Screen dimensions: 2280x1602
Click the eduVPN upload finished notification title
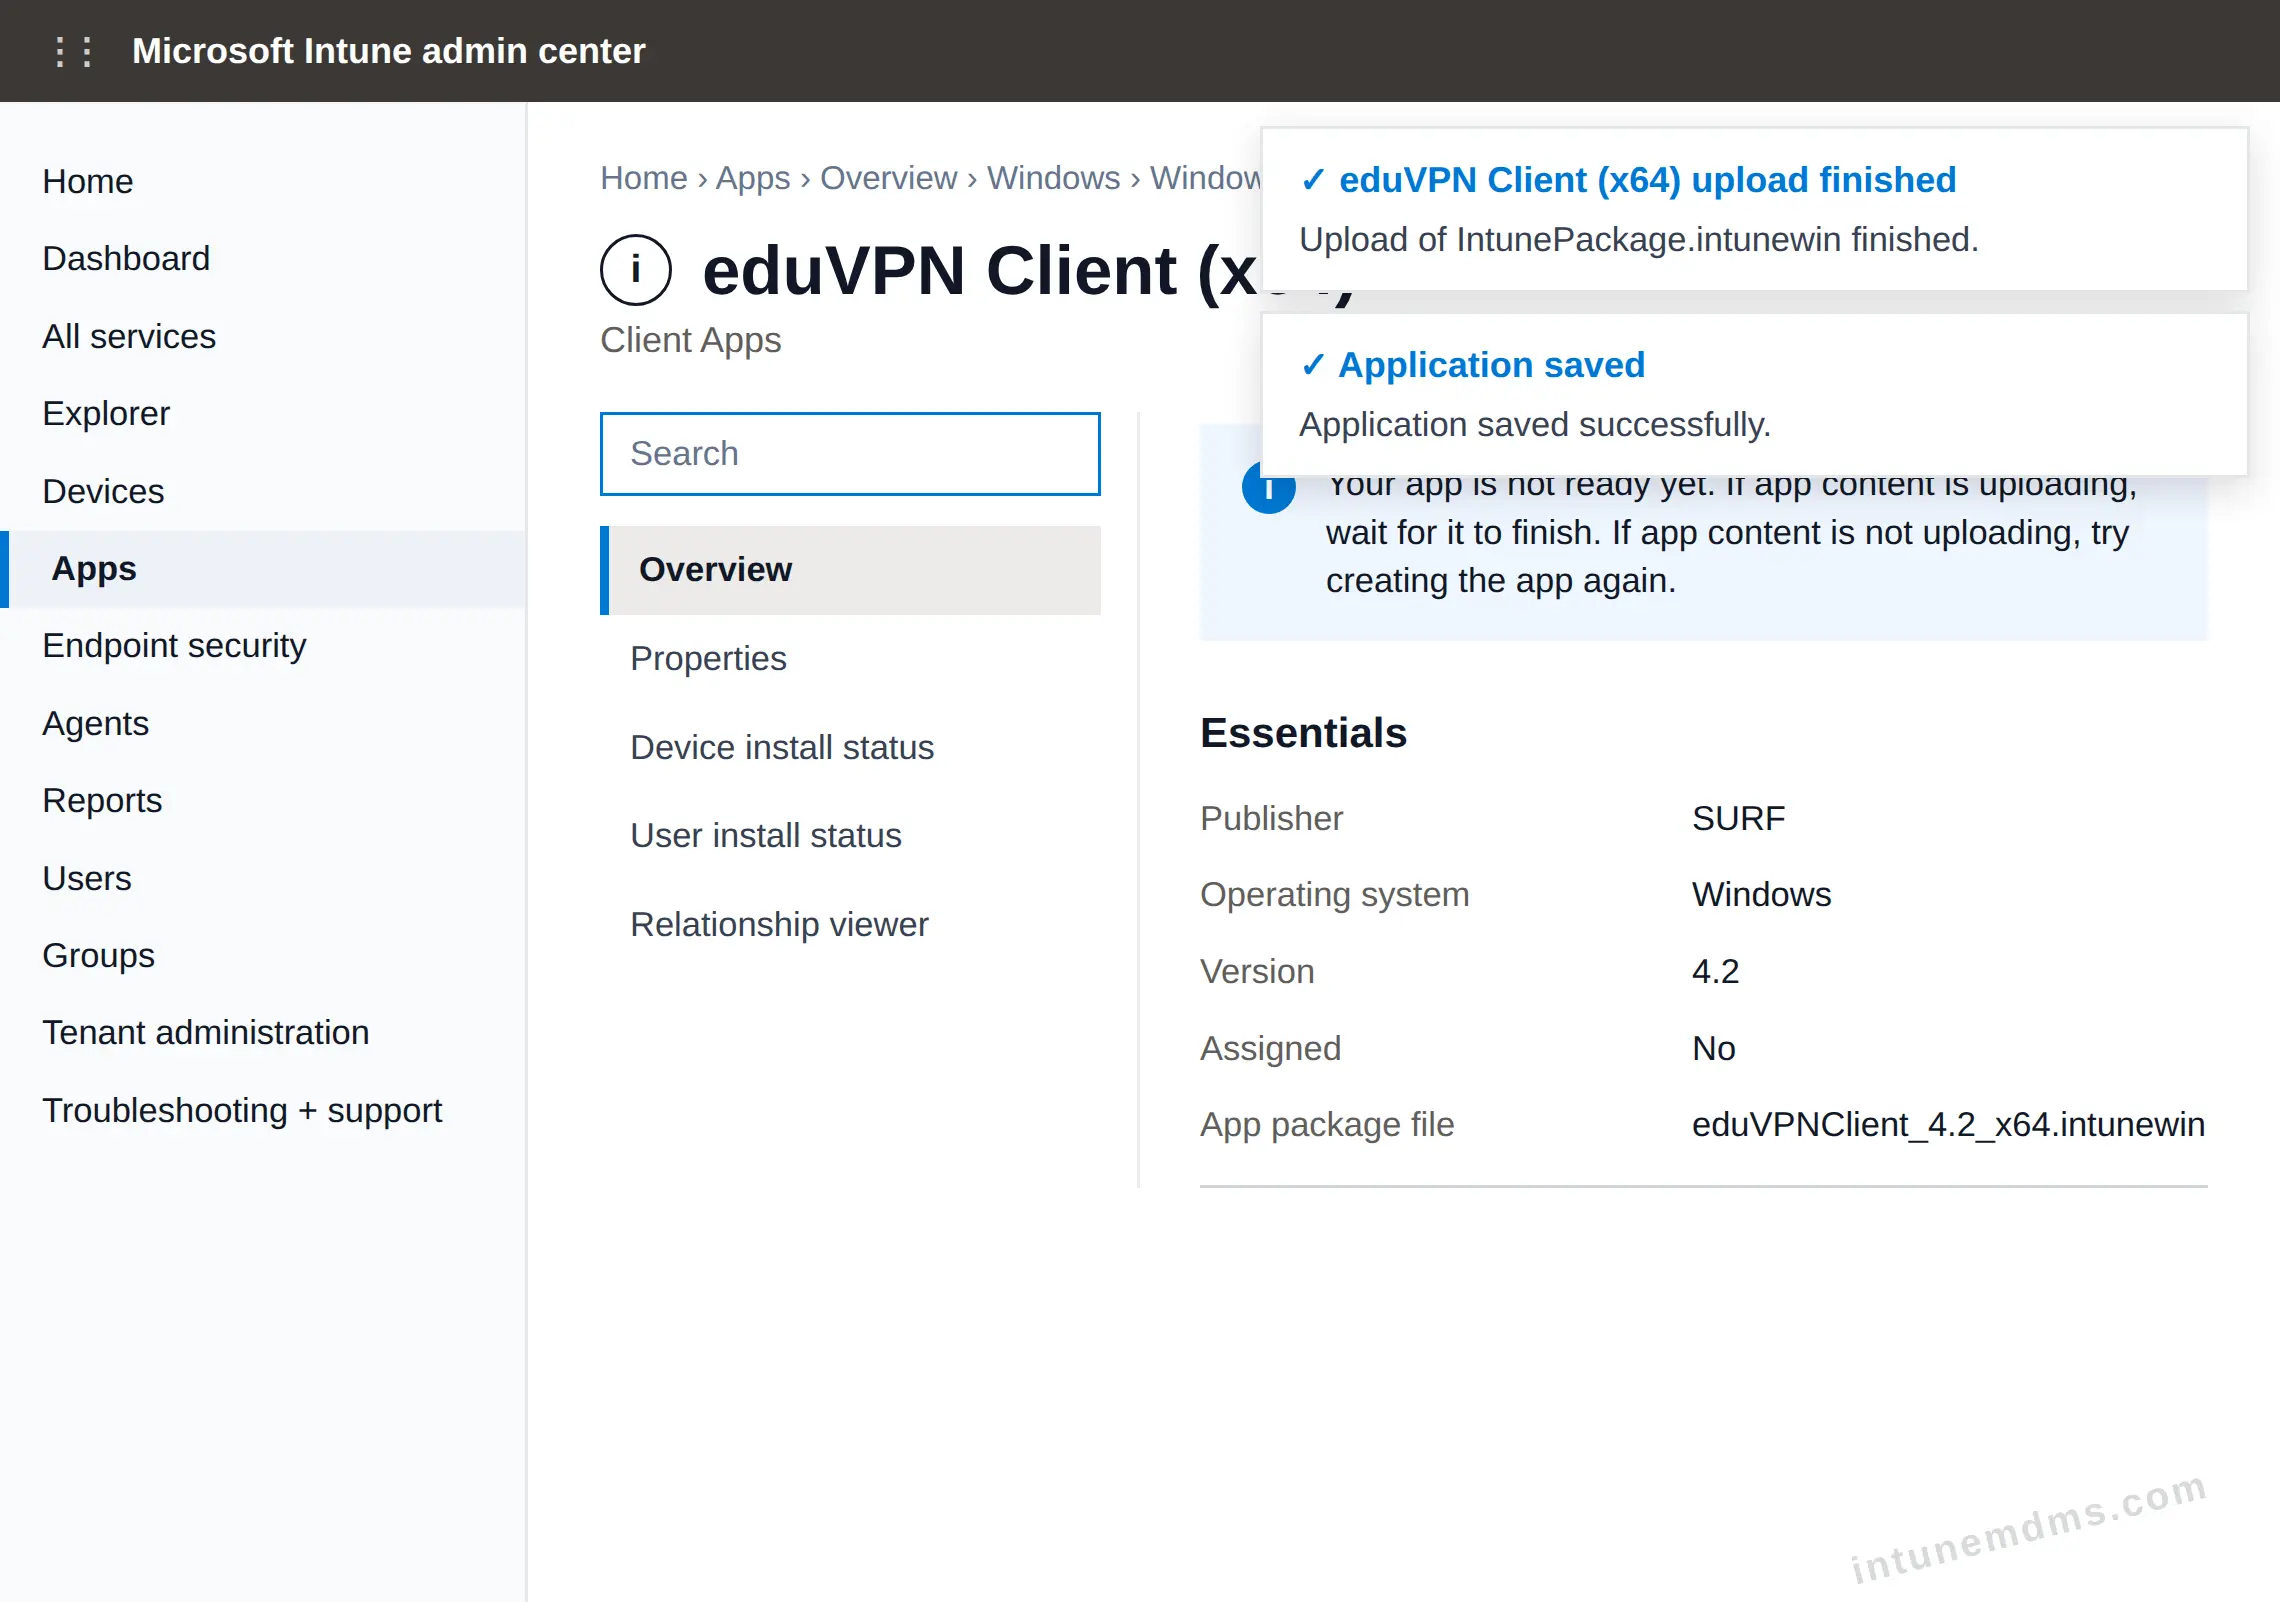pyautogui.click(x=1647, y=180)
